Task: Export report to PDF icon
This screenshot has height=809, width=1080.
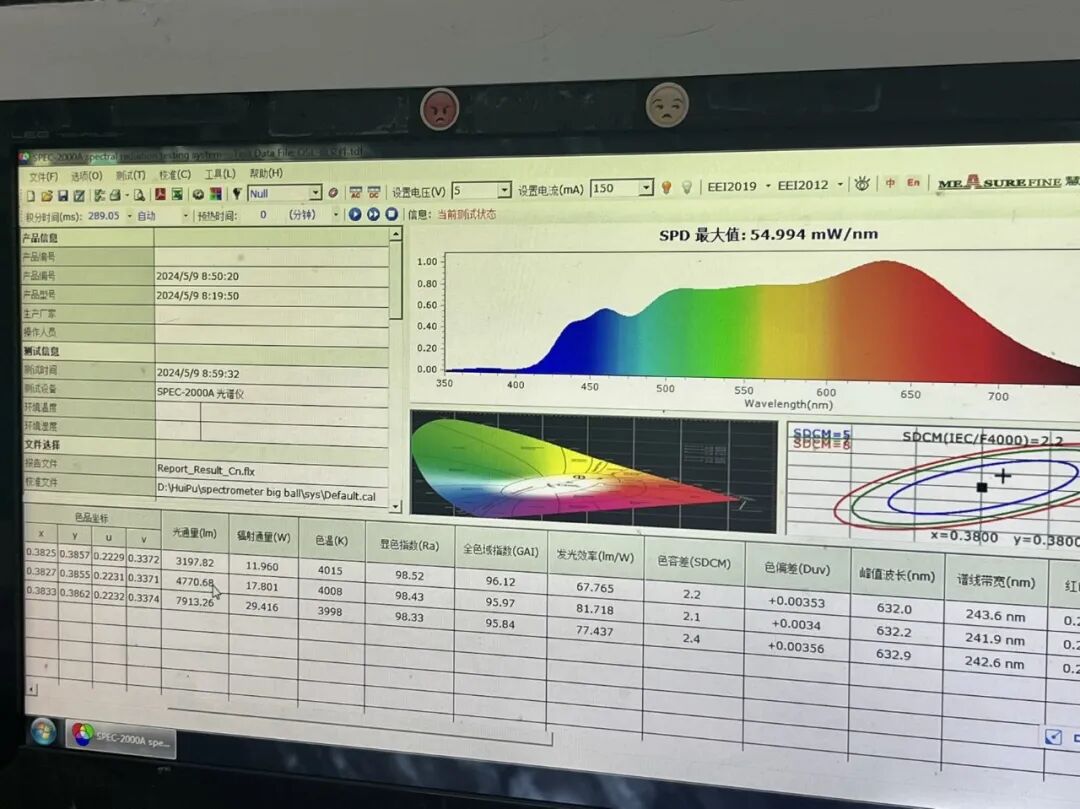Action: pyautogui.click(x=160, y=195)
